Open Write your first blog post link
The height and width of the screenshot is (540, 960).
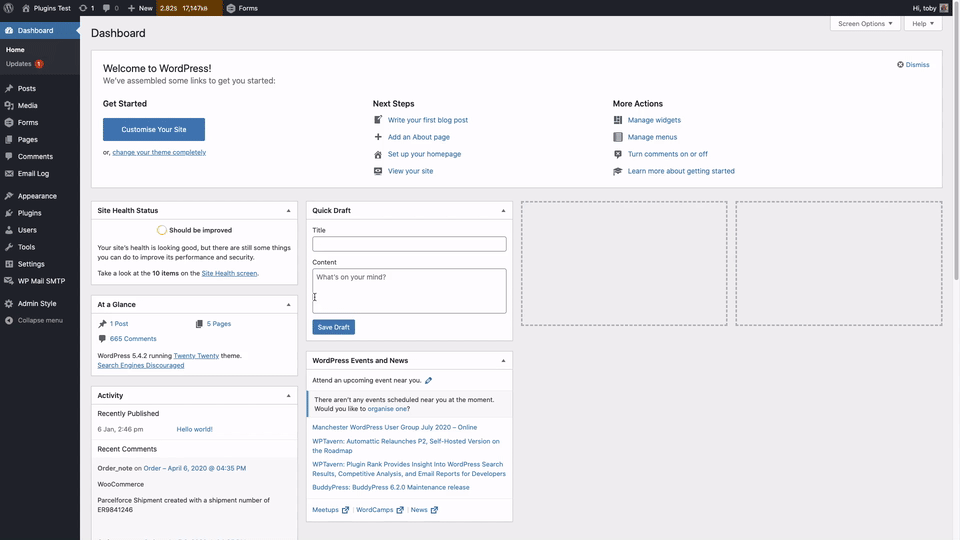click(427, 120)
